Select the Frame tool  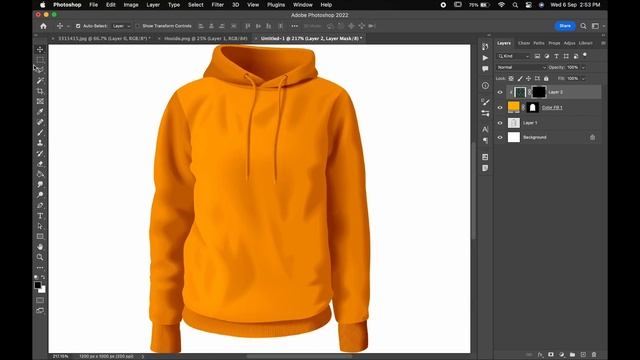pos(40,101)
